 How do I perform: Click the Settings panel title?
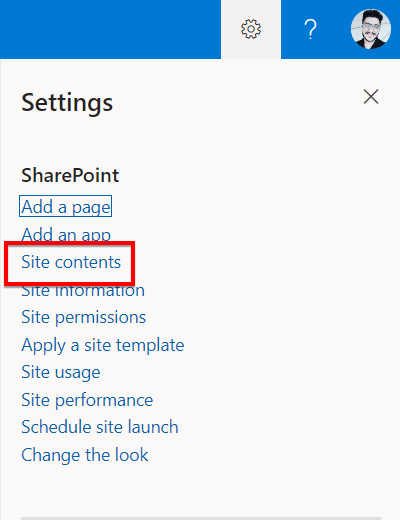[67, 103]
